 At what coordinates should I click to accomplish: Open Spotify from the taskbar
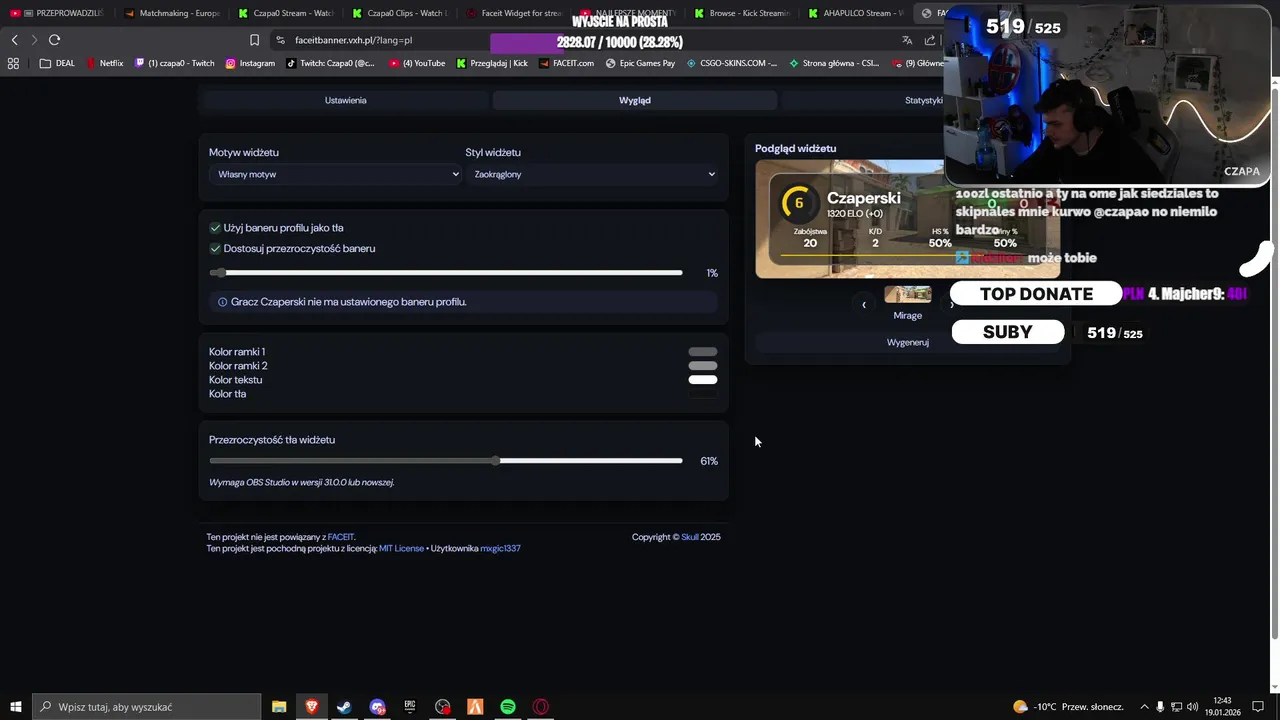coord(508,707)
